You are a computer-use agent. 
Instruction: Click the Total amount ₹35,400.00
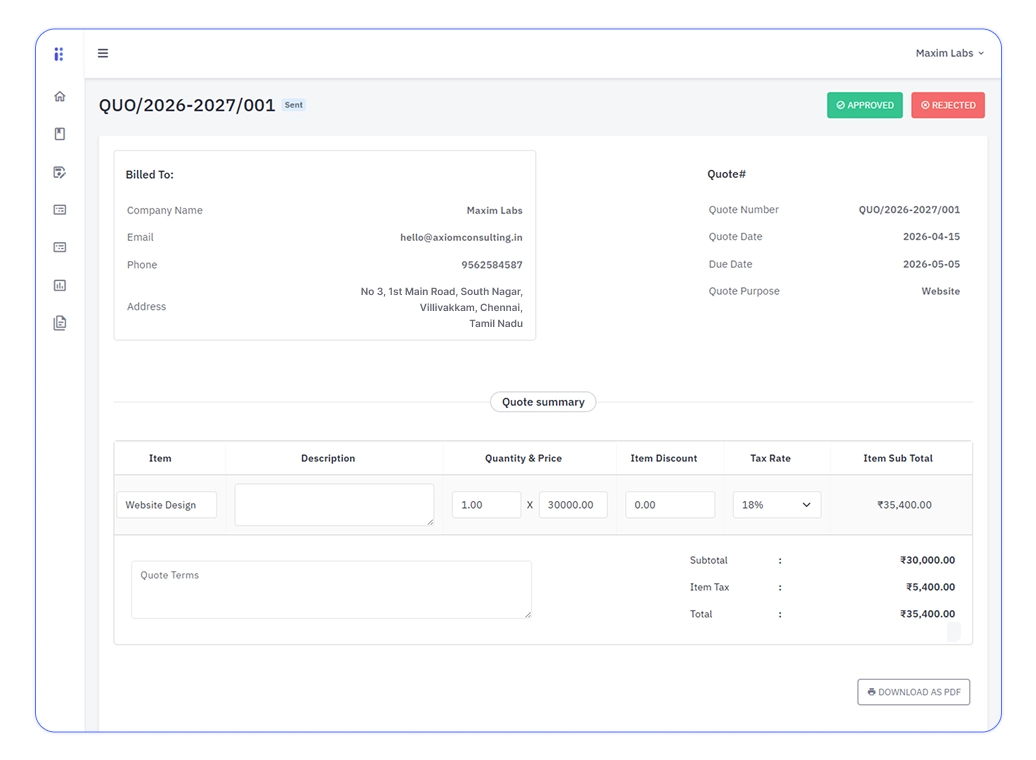click(x=927, y=614)
